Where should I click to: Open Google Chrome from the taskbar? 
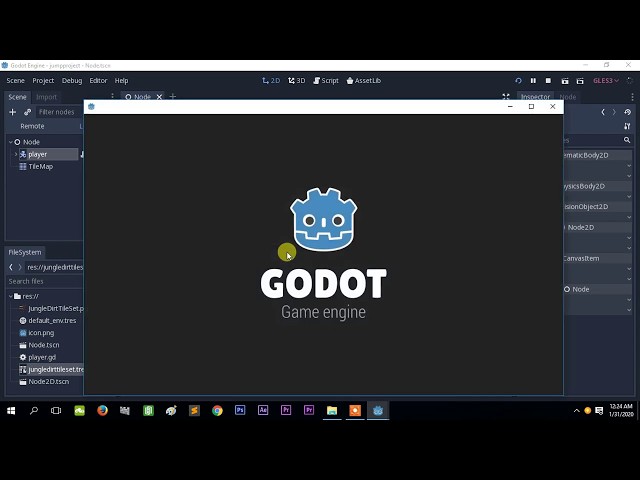(217, 411)
